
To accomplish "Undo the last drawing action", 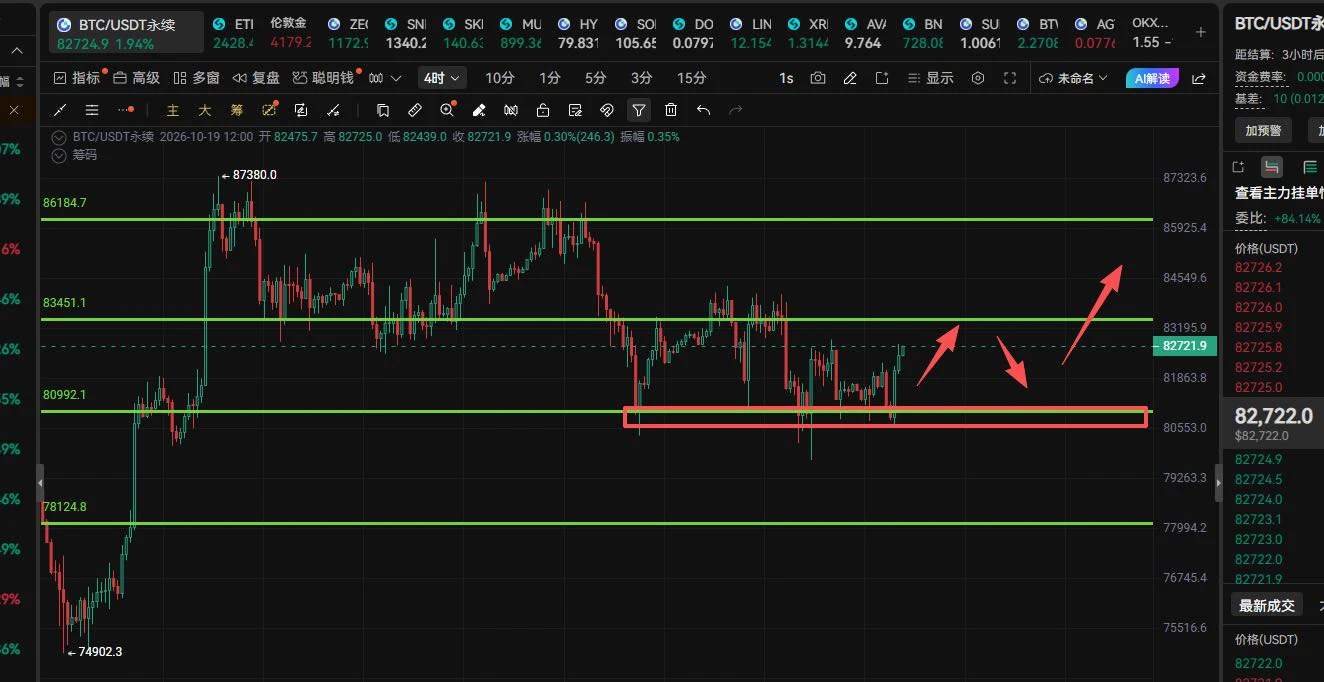I will pyautogui.click(x=703, y=110).
